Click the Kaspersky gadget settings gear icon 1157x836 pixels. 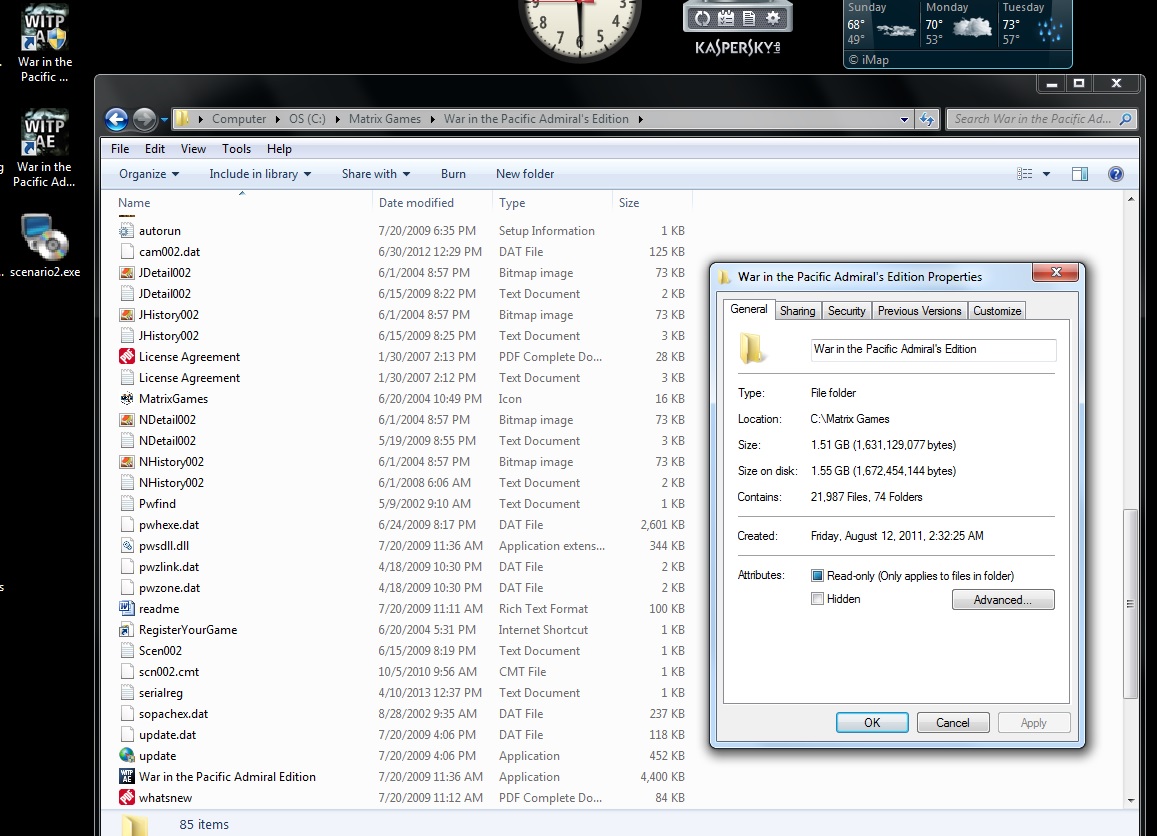pos(773,18)
